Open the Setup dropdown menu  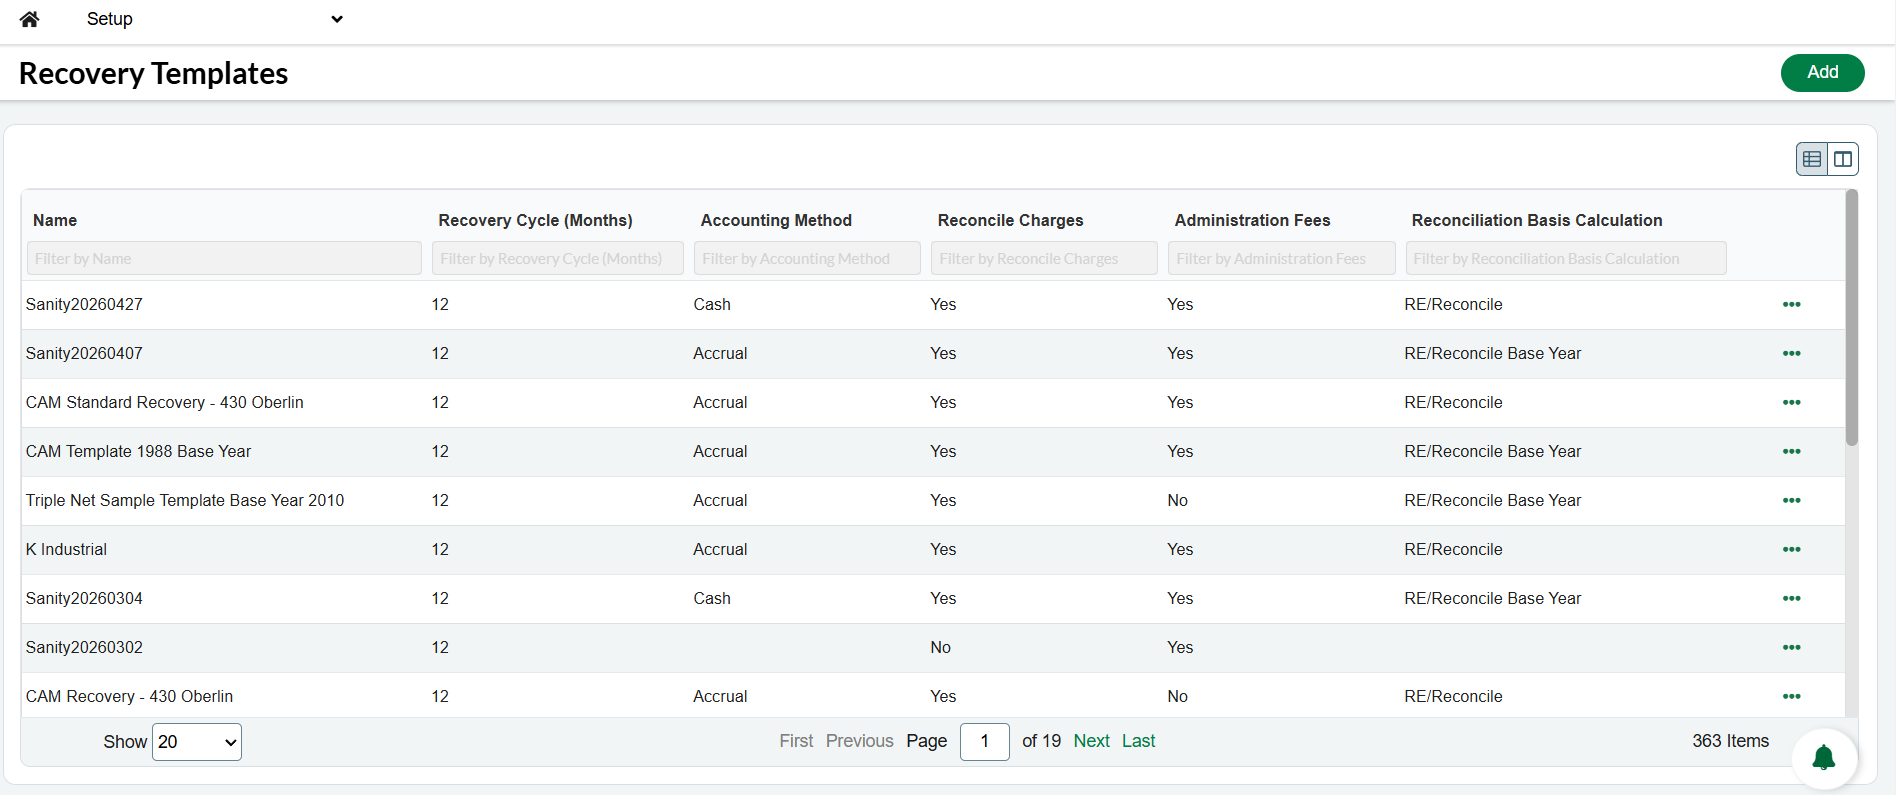point(214,19)
